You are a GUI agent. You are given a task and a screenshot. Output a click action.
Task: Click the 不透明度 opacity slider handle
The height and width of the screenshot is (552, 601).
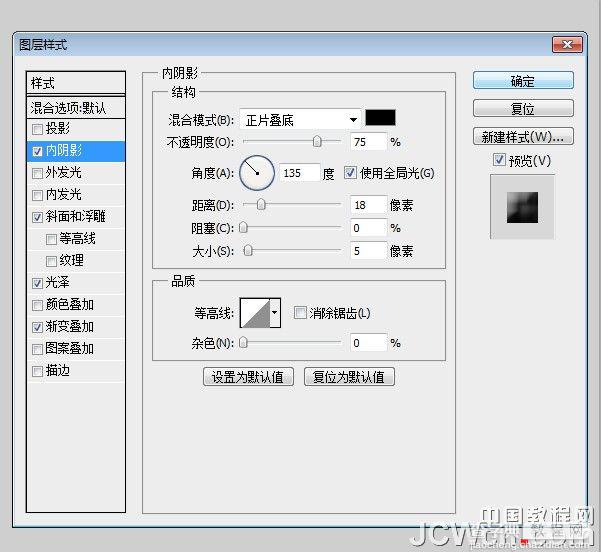pyautogui.click(x=317, y=141)
